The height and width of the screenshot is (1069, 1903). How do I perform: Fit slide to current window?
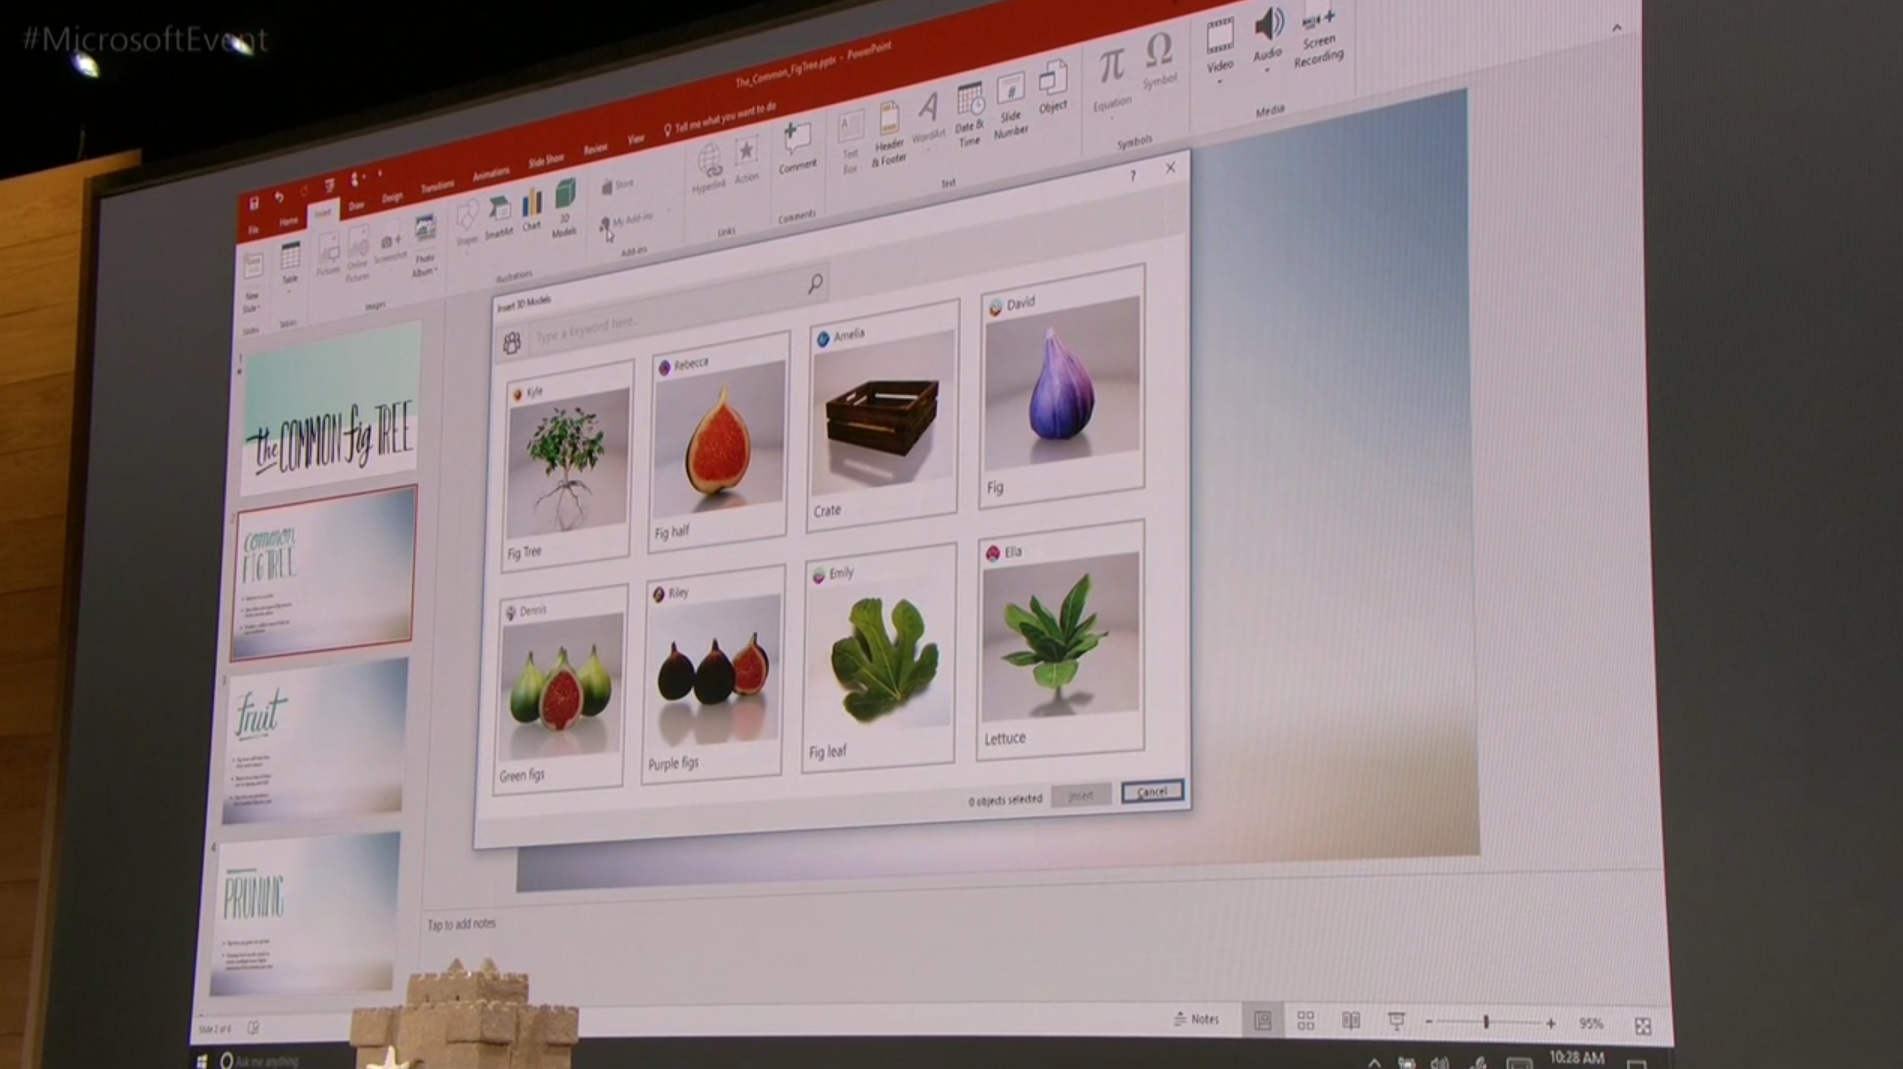pos(1643,1026)
